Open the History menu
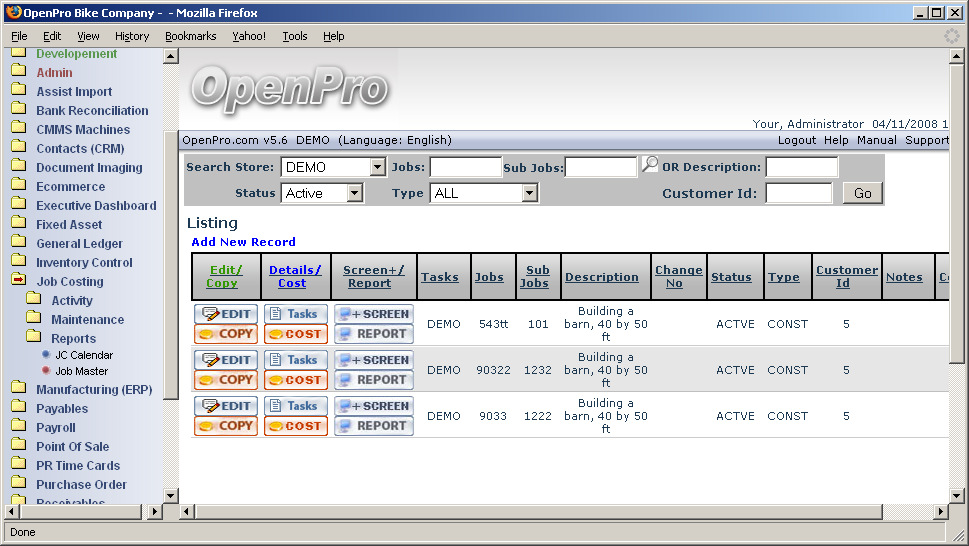Viewport: 969px width, 546px height. (x=132, y=36)
